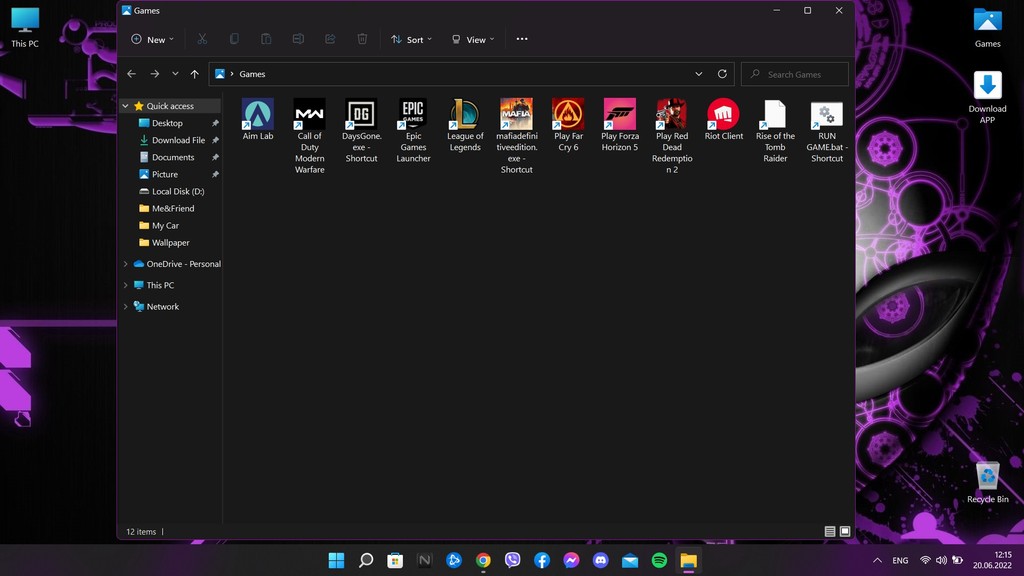The height and width of the screenshot is (576, 1024).
Task: Select Quick access in the sidebar
Action: [x=170, y=106]
